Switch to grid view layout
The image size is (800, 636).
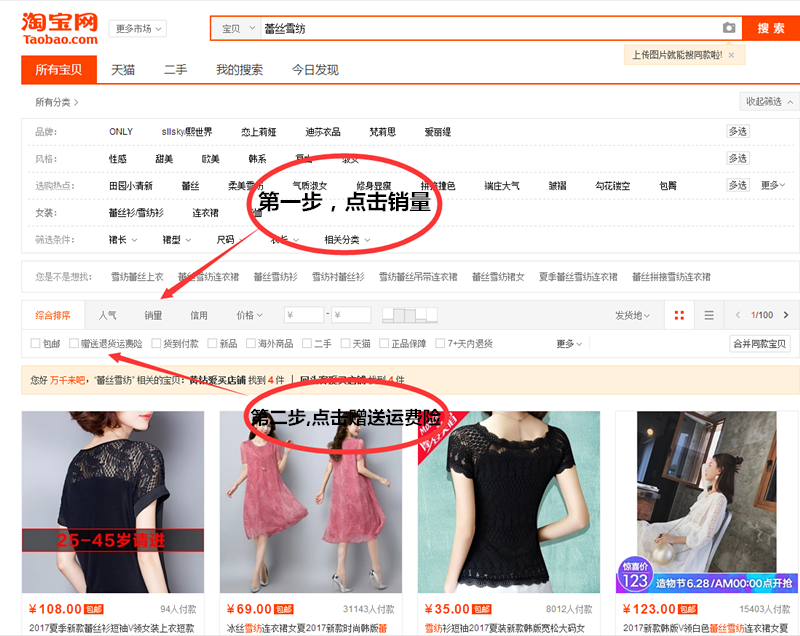pyautogui.click(x=680, y=315)
